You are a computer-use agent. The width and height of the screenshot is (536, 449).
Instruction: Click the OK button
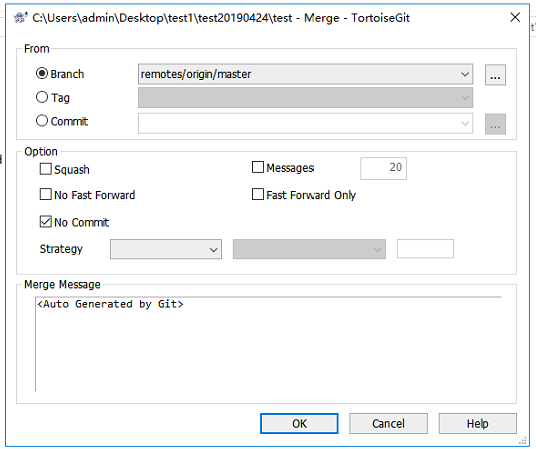(x=299, y=423)
